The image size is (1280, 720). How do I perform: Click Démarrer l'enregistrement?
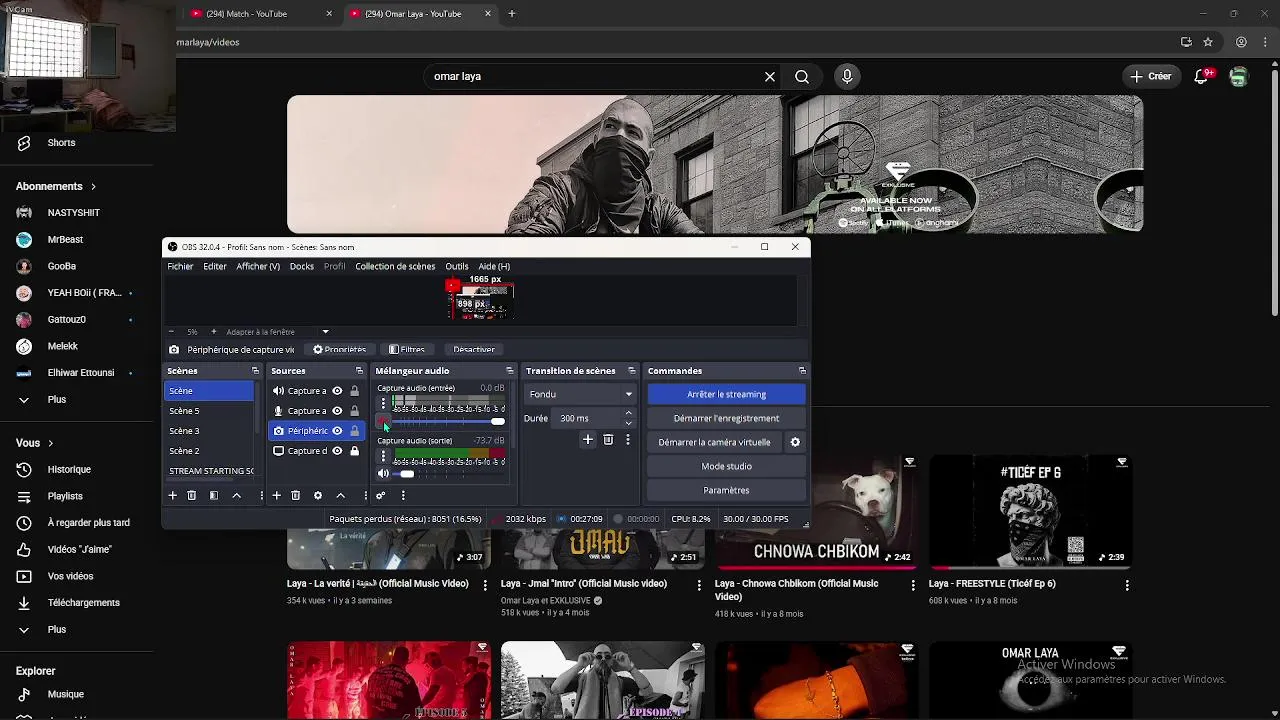click(726, 418)
